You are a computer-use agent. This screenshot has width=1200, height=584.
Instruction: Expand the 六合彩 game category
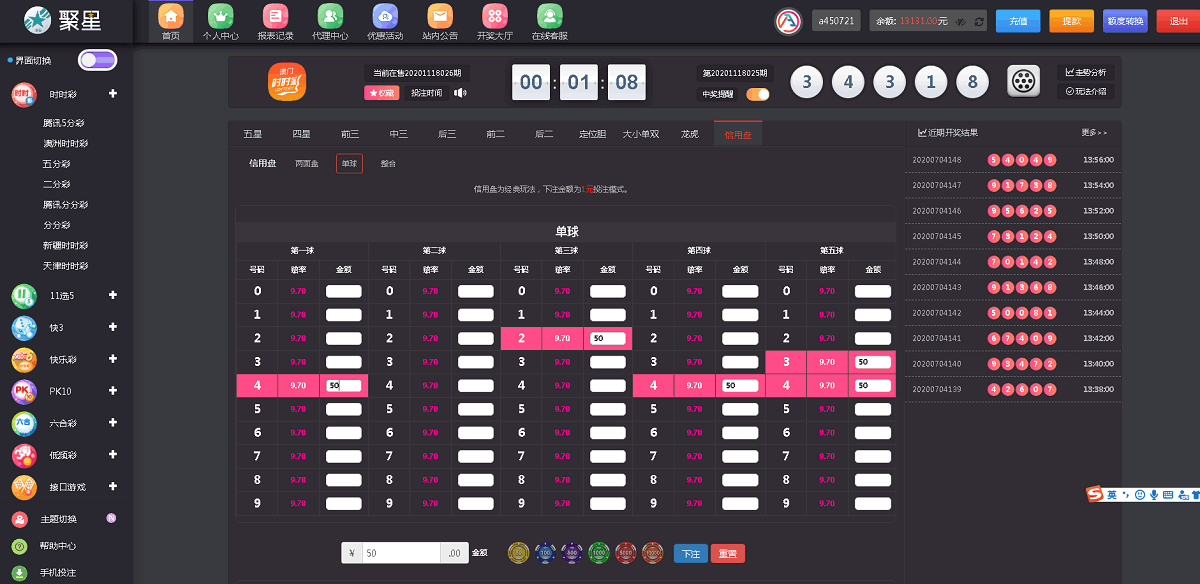point(113,423)
